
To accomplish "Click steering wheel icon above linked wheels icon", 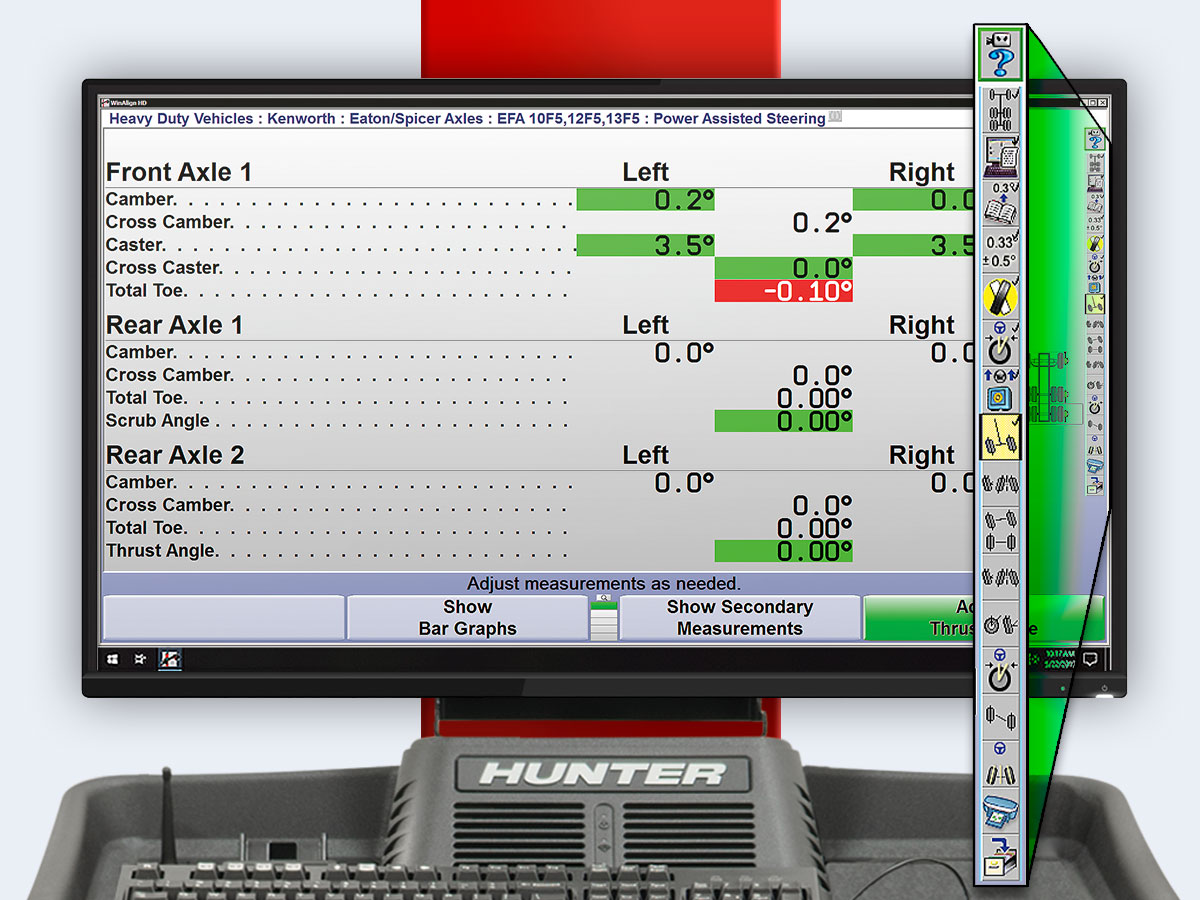I will pos(999,671).
